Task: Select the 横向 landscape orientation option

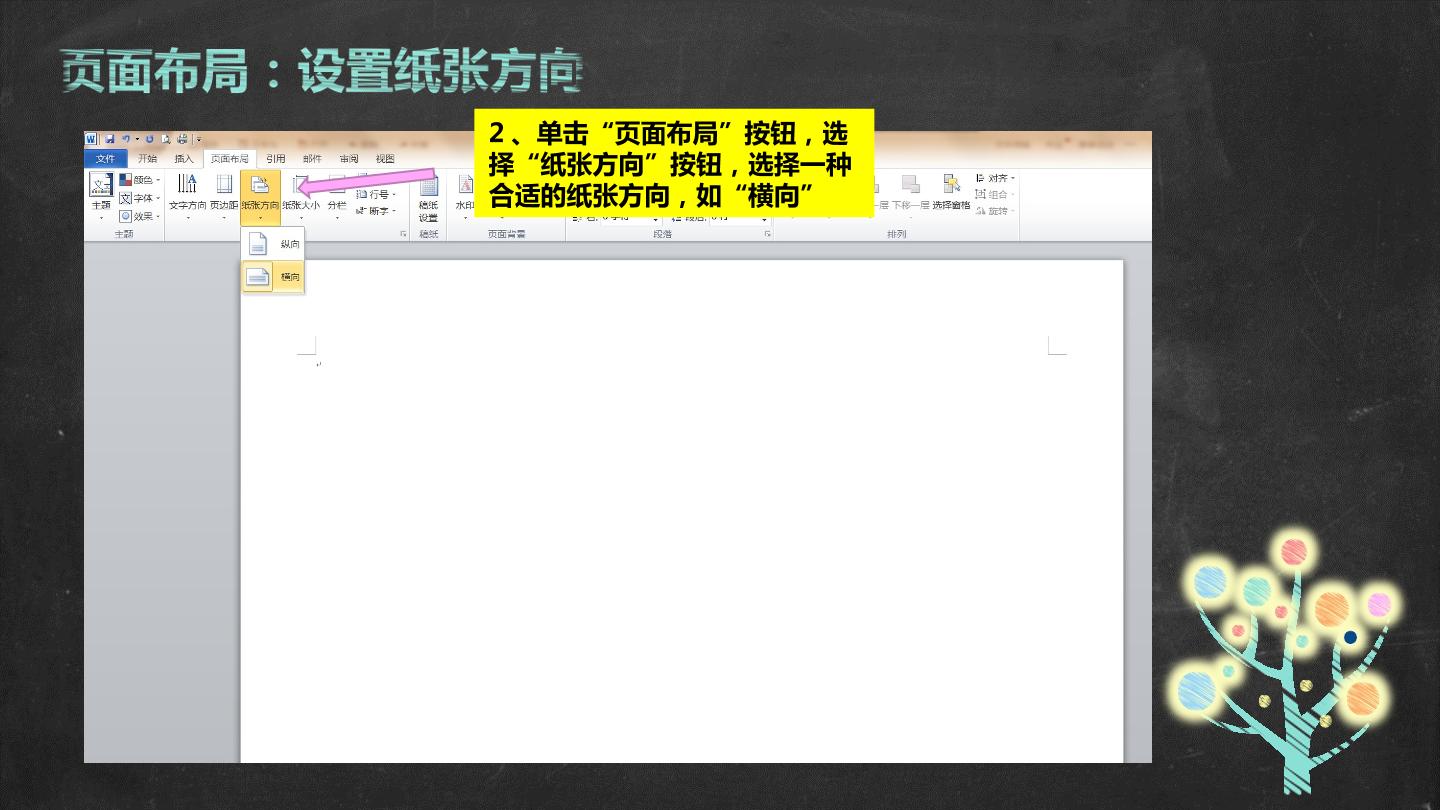Action: pyautogui.click(x=273, y=277)
